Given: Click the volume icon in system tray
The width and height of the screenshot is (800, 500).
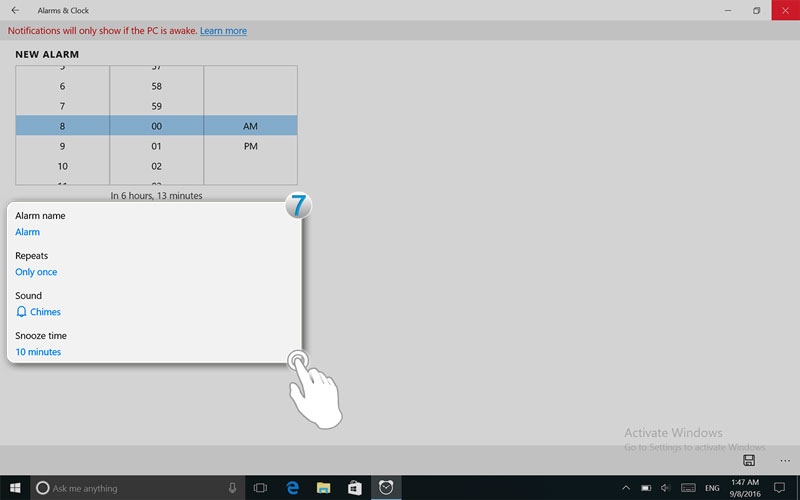Looking at the screenshot, I should tap(664, 488).
